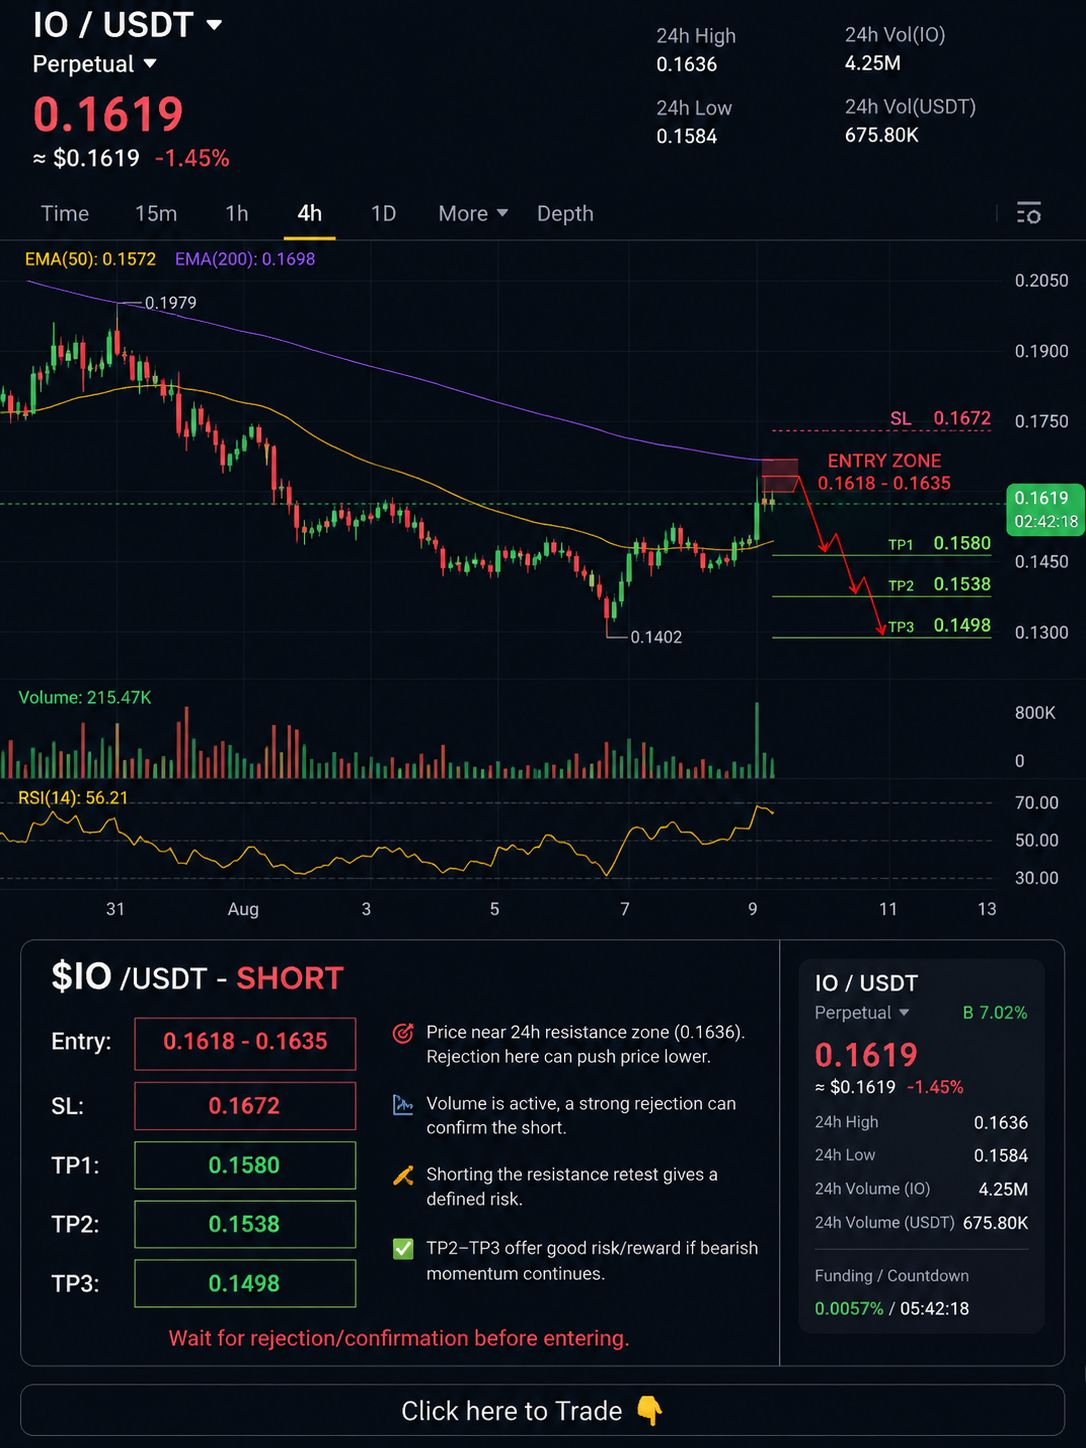The width and height of the screenshot is (1086, 1448).
Task: Click the 24h High 0.1636 header value
Action: (687, 64)
